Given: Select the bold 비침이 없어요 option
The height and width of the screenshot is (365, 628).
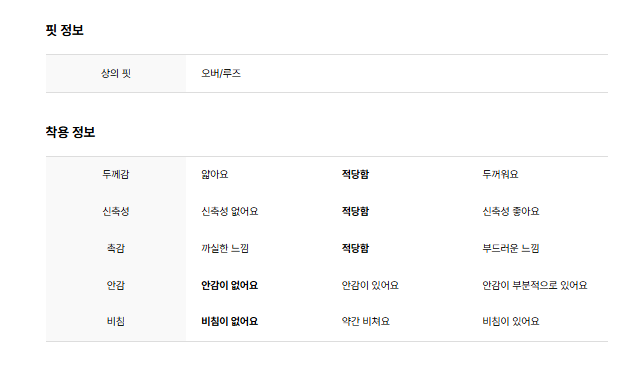Looking at the screenshot, I should pyautogui.click(x=230, y=321).
